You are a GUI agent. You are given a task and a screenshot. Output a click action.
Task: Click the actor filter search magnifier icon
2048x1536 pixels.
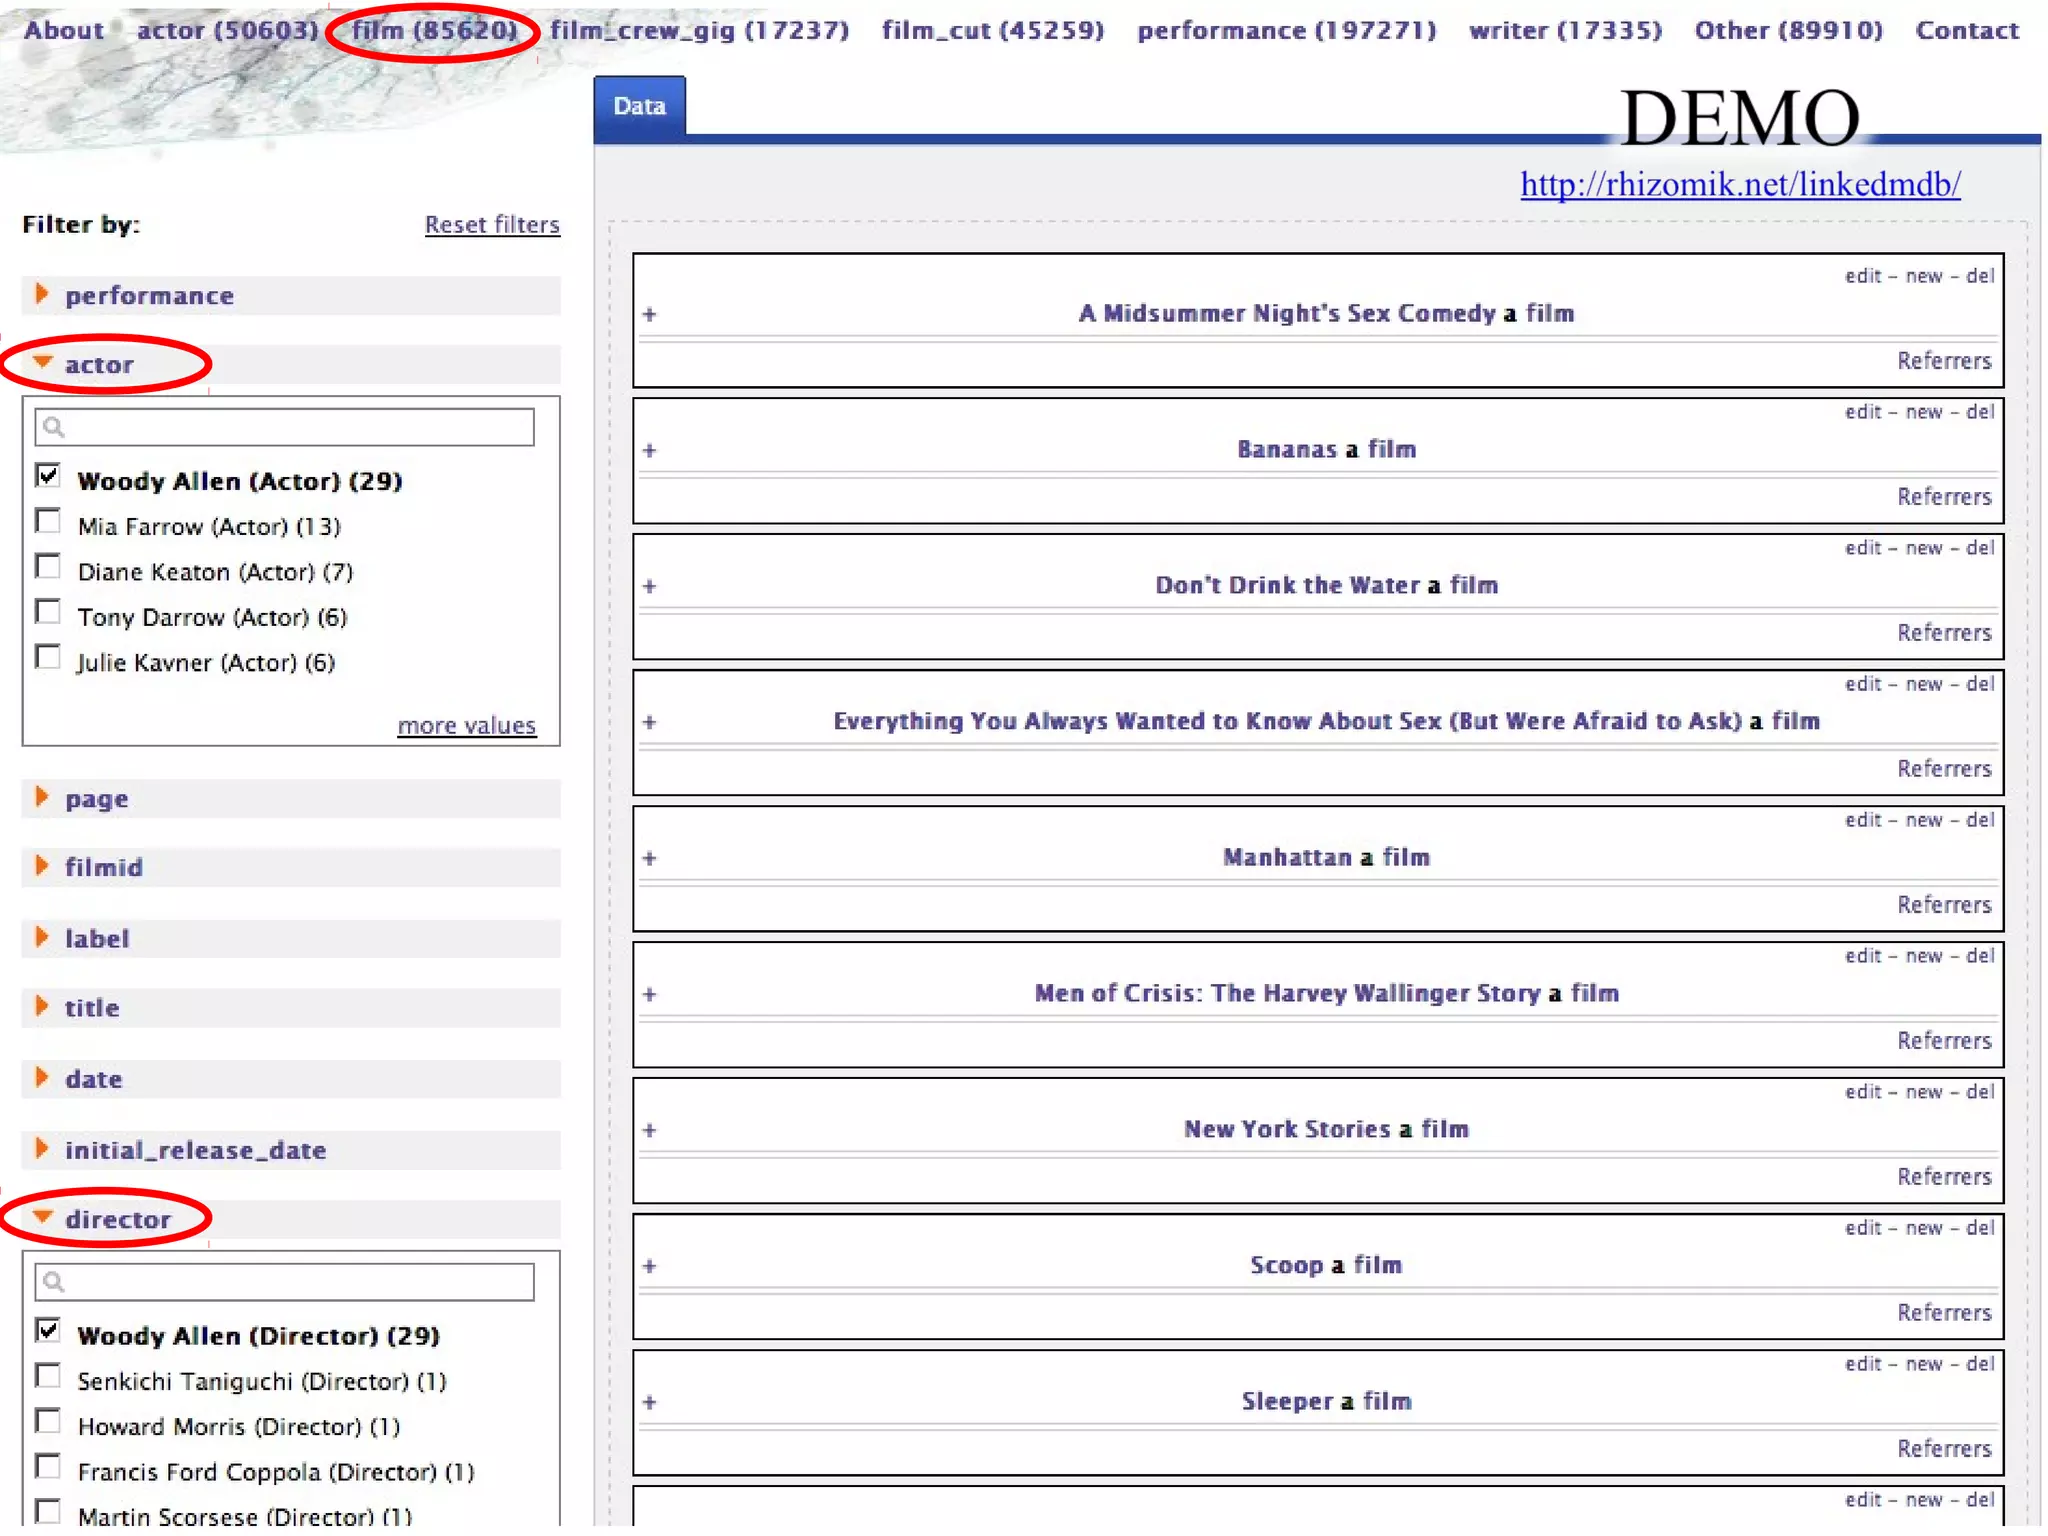pos(55,428)
